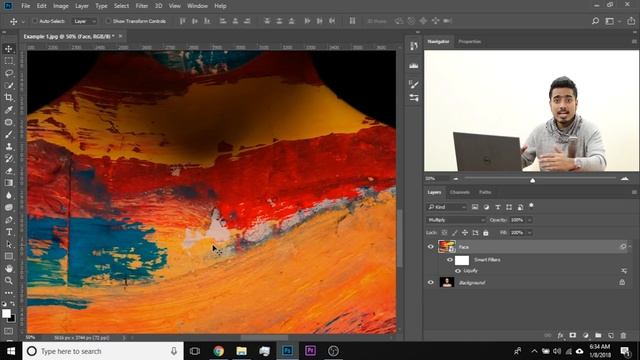Hide the Face layer
The width and height of the screenshot is (640, 360).
click(430, 247)
